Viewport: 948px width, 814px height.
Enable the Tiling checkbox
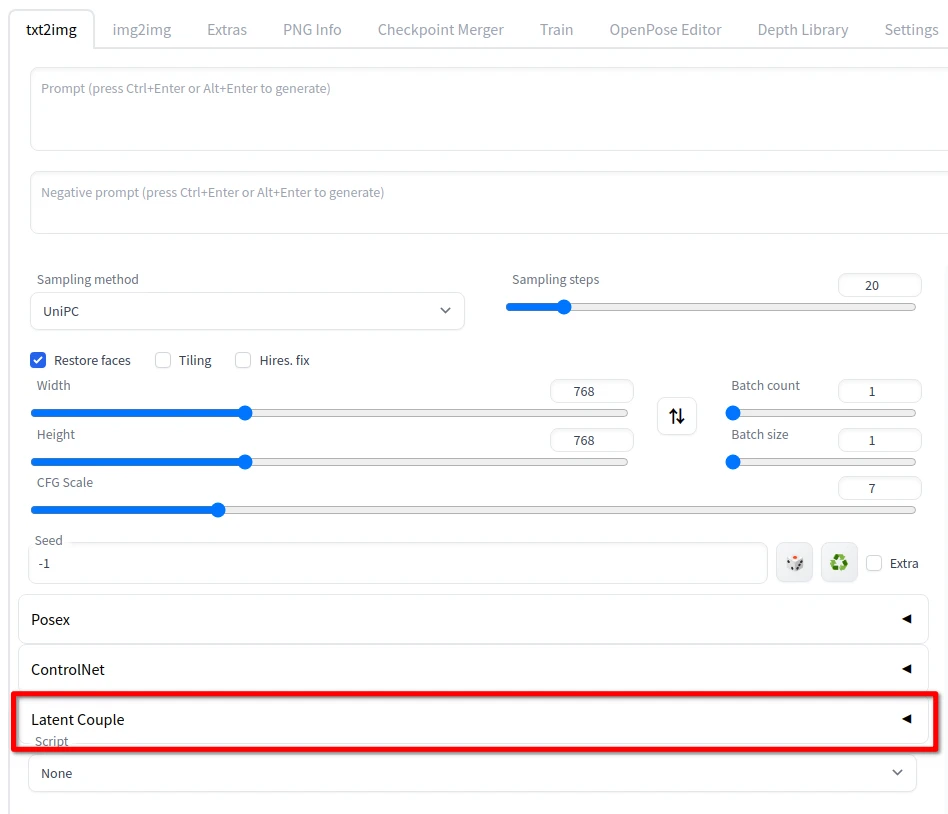tap(163, 360)
